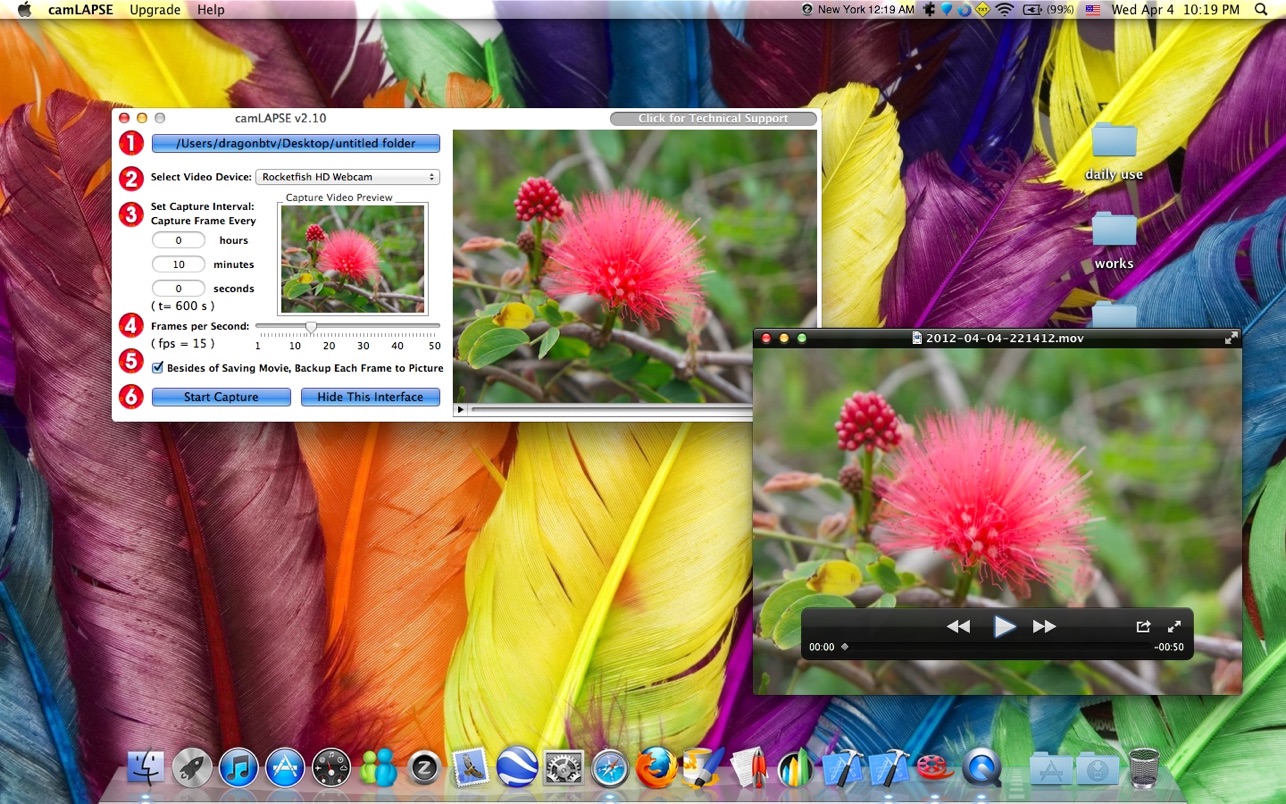
Task: Click the Frames per Second slider
Action: (311, 326)
